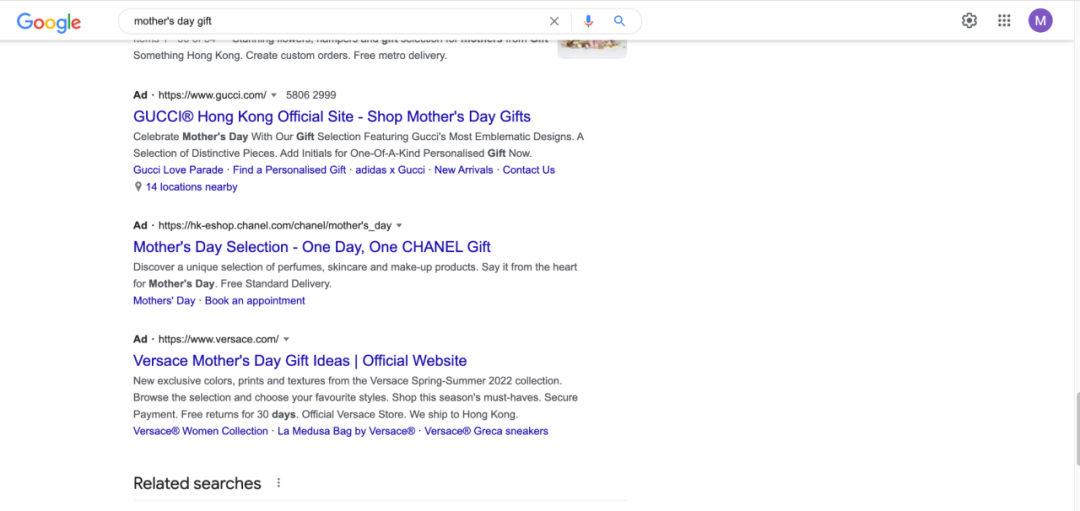Click the location pin icon under Gucci ad

click(x=138, y=187)
